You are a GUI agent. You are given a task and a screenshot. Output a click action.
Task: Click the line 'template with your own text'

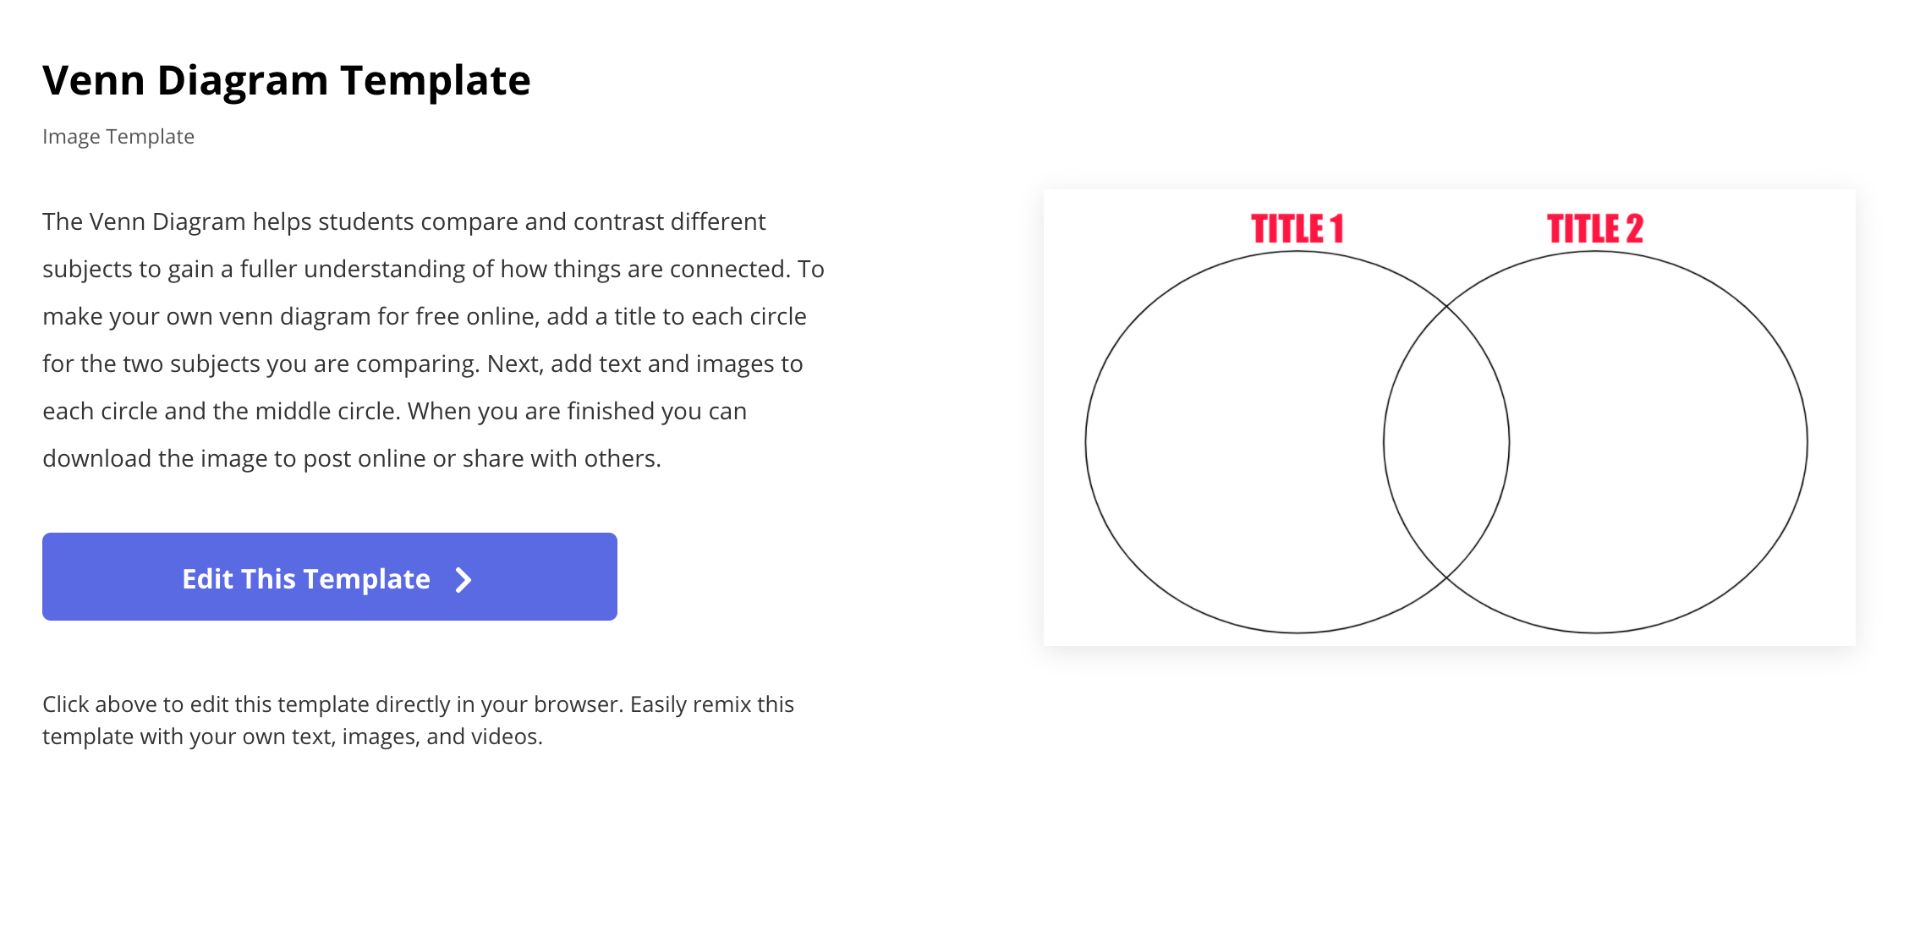(292, 737)
